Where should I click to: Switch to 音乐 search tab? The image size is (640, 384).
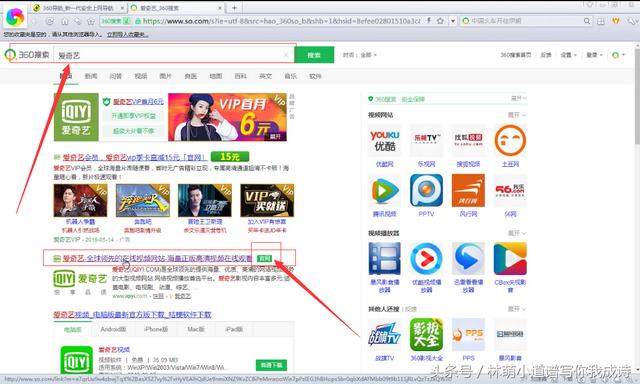tap(290, 76)
